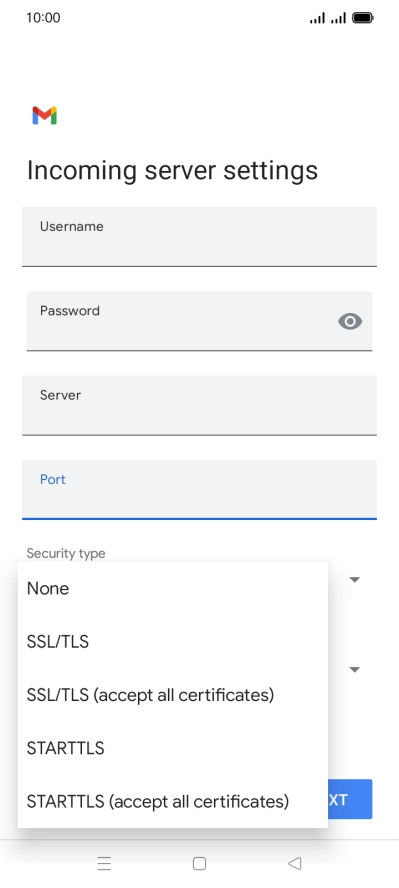Focus the Password input field

tap(199, 321)
